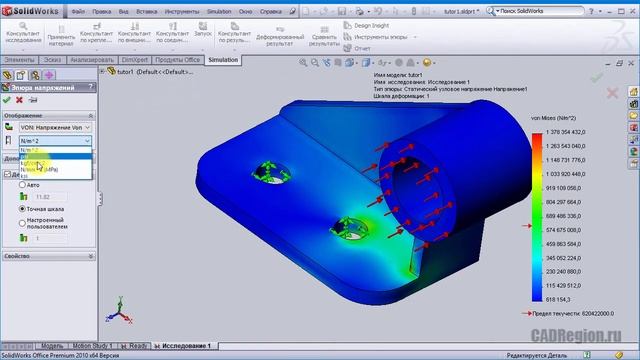Open the N/m^2 units dropdown
The width and height of the screenshot is (640, 360).
point(55,141)
